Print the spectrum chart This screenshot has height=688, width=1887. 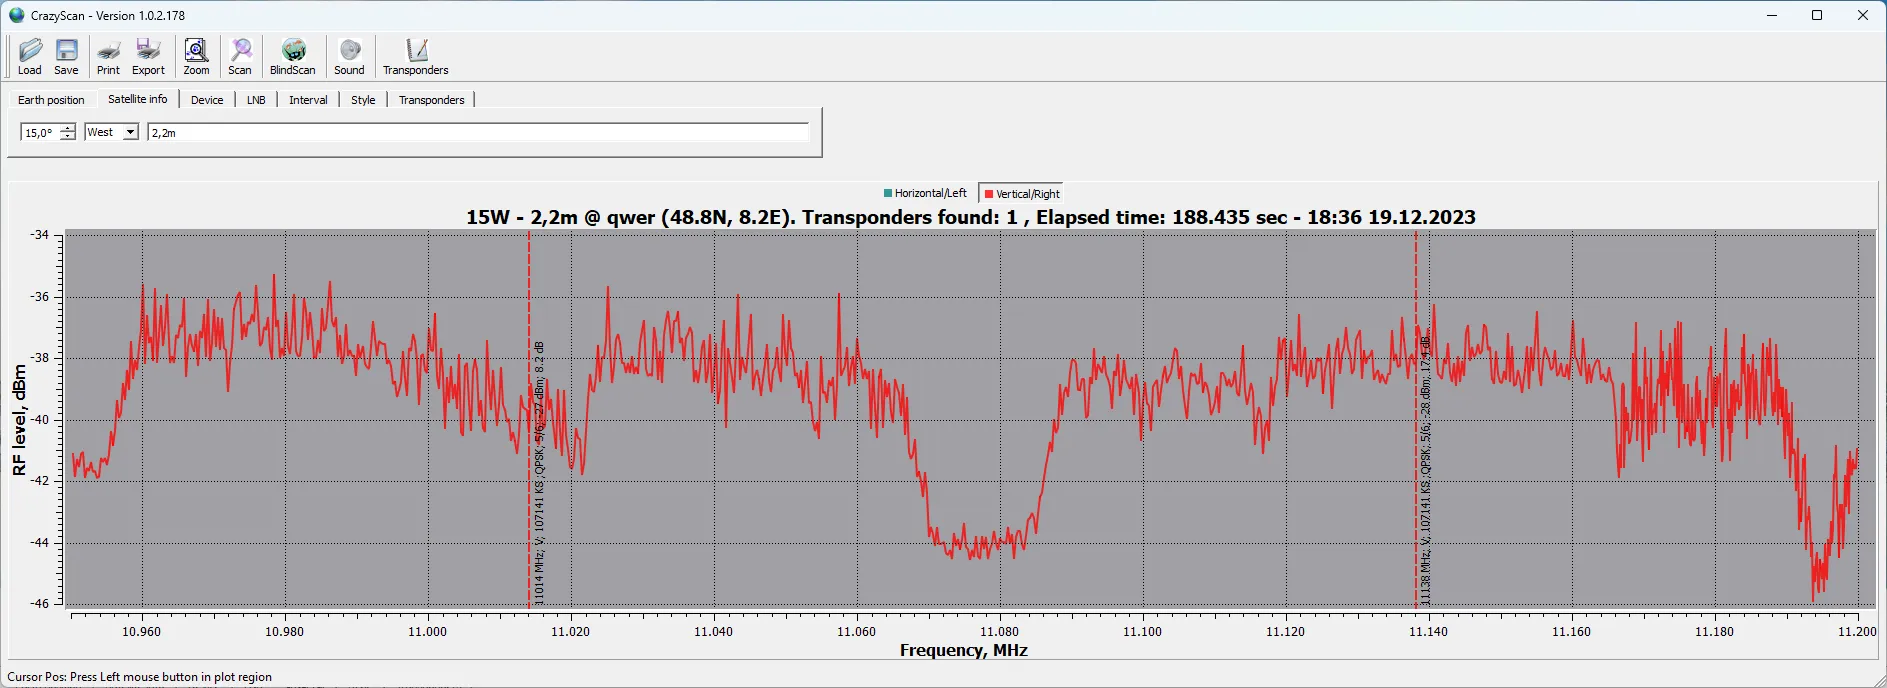(x=108, y=56)
